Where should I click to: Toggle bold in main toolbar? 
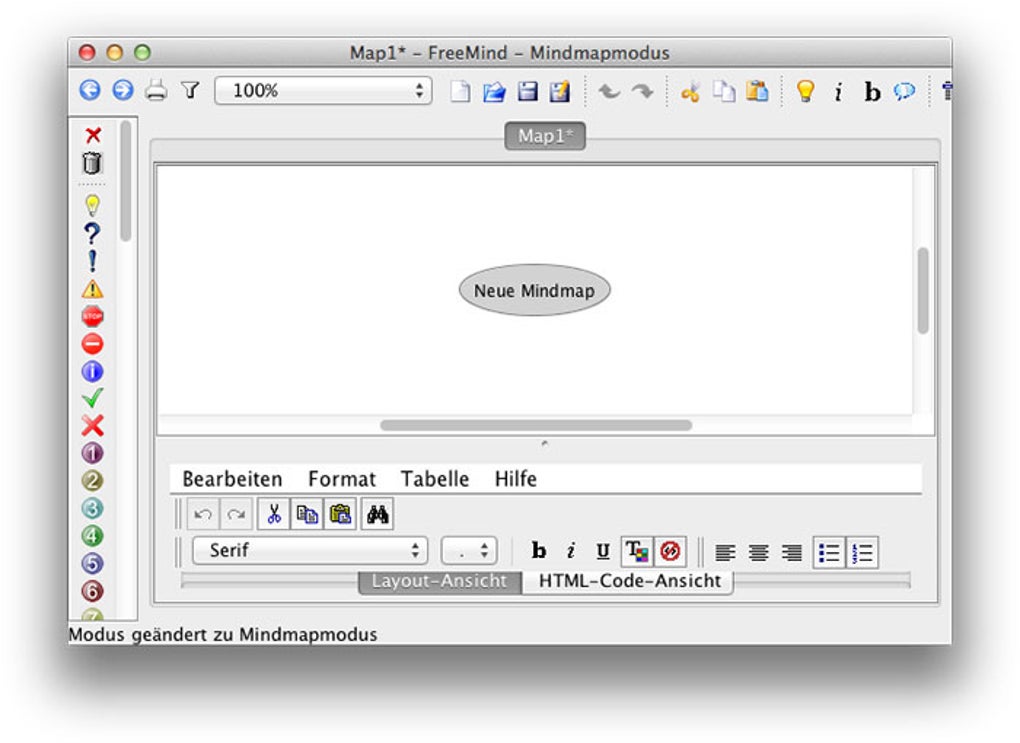tap(872, 92)
